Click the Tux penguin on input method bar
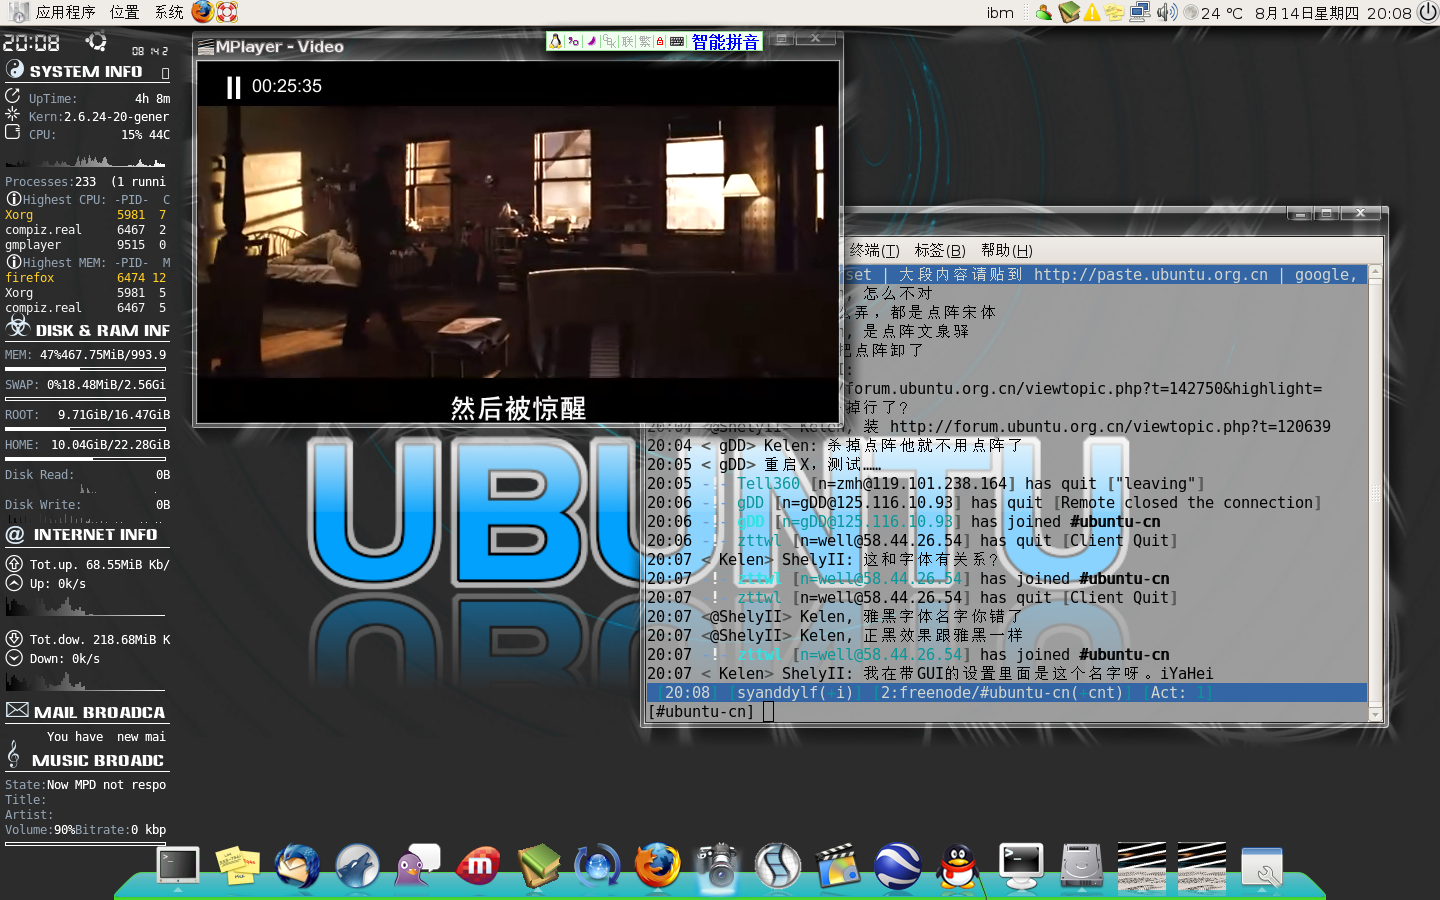The width and height of the screenshot is (1440, 900). [556, 41]
